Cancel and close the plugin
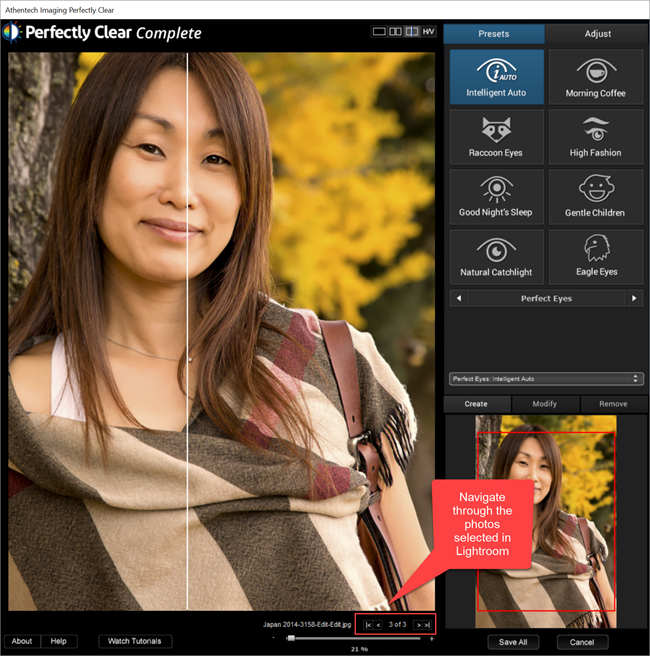The image size is (650, 656). coord(582,642)
